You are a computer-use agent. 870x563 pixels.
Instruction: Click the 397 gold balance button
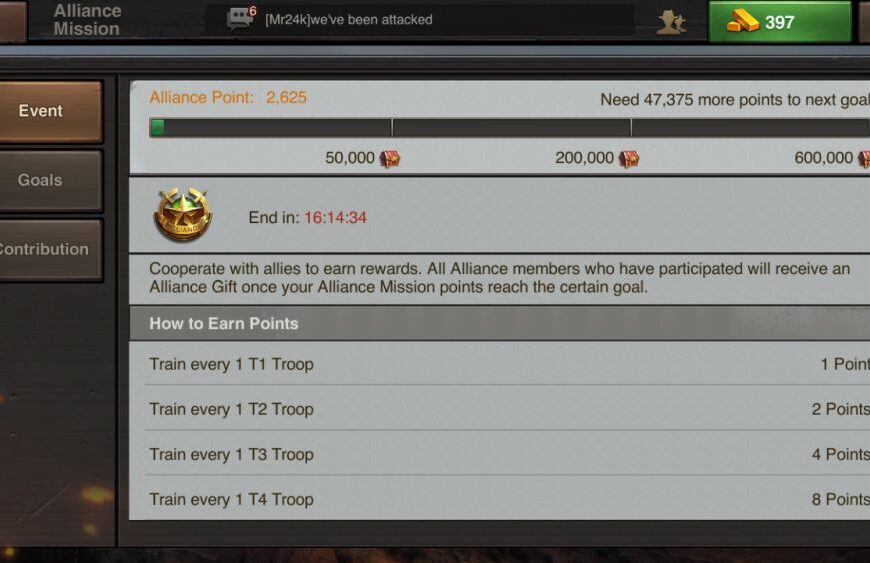[x=780, y=22]
